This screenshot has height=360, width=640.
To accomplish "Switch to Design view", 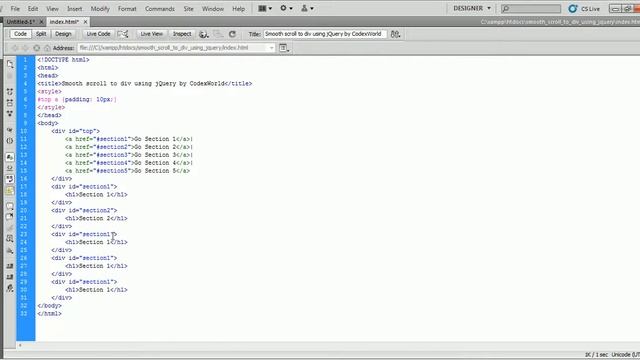I will [x=63, y=34].
